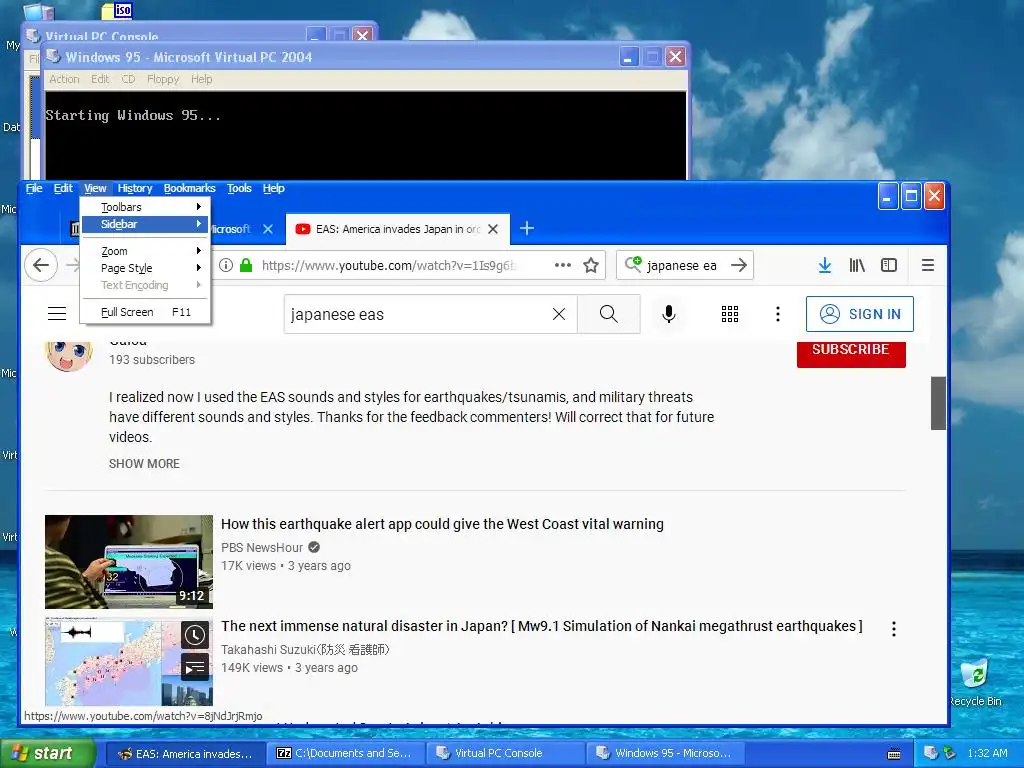
Task: Click Windows Start button
Action: click(48, 754)
